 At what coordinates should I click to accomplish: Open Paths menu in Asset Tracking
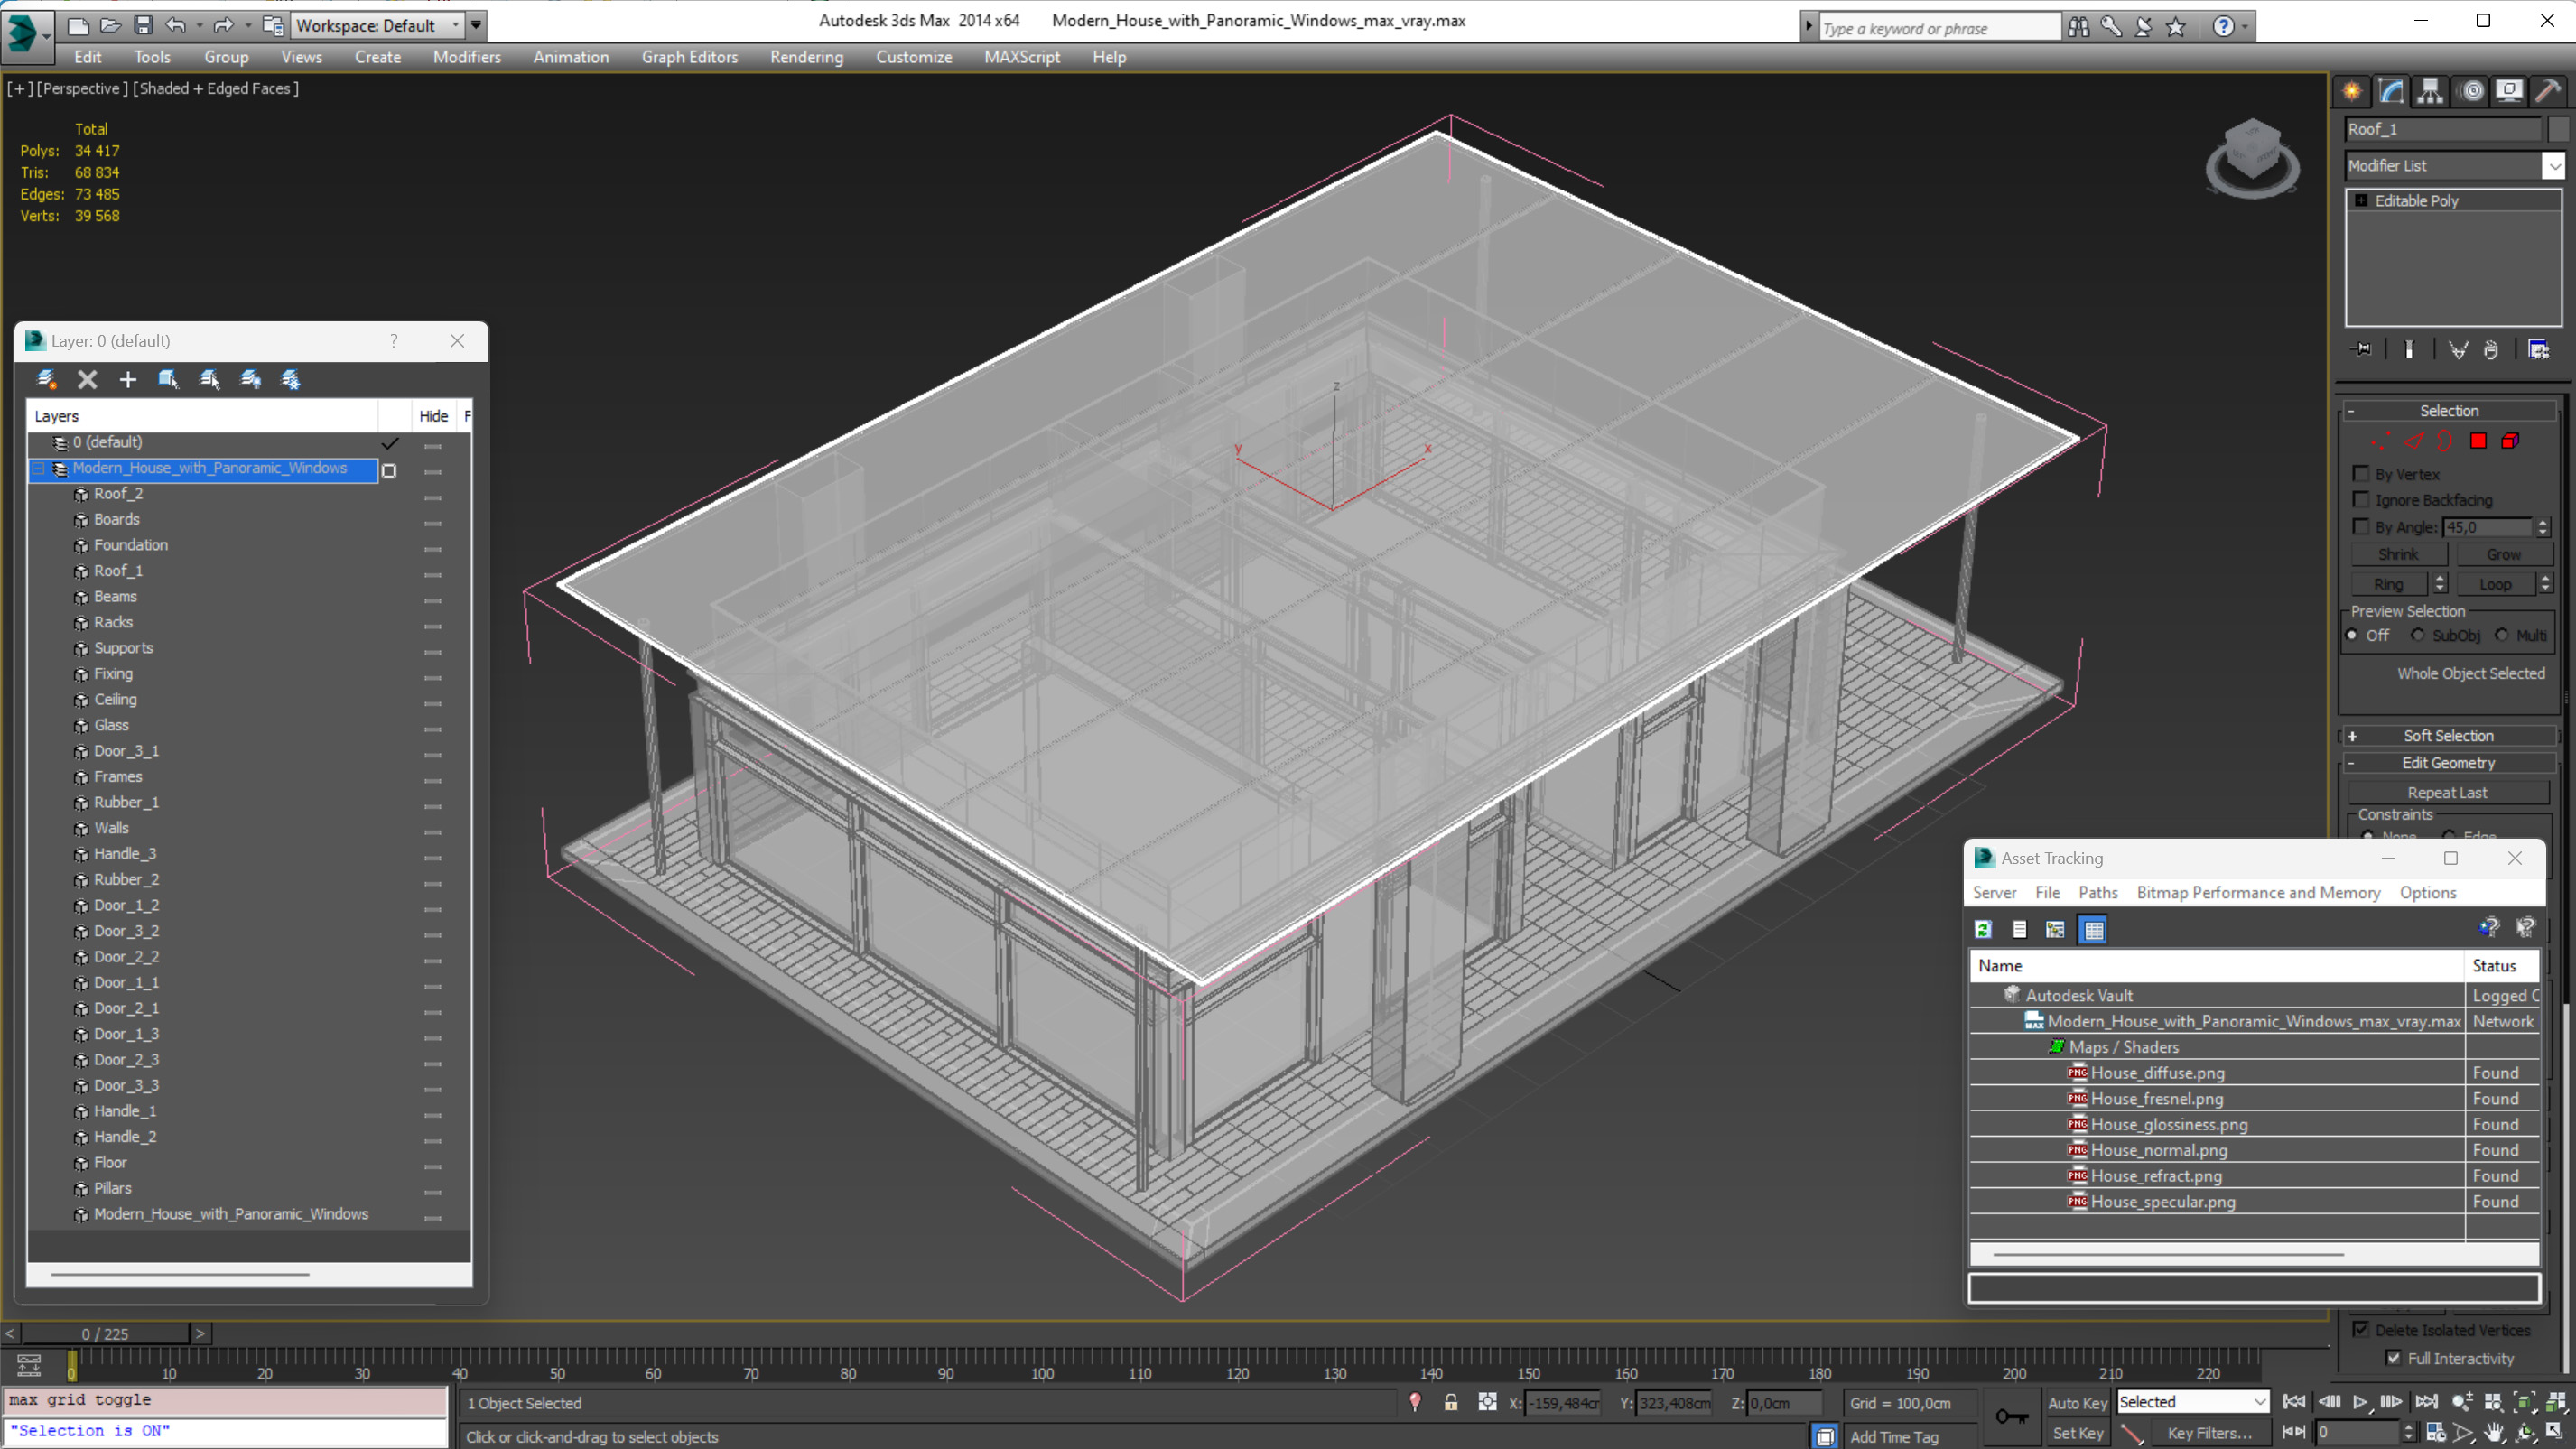[x=2097, y=893]
